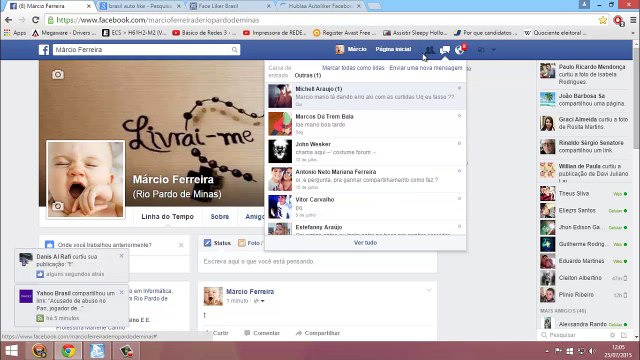The height and width of the screenshot is (360, 640).
Task: Open 'Megaware - Drivers' bookmark
Action: (64, 33)
